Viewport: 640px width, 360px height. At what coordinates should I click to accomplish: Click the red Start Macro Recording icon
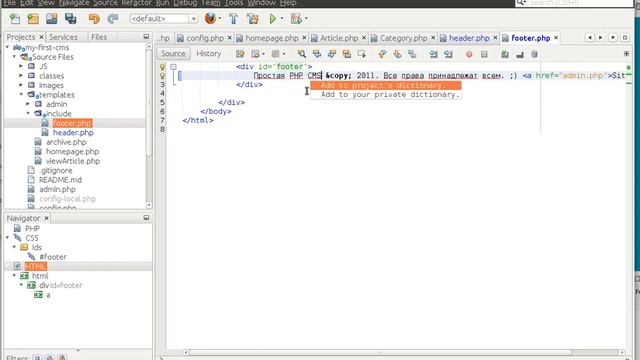(469, 54)
